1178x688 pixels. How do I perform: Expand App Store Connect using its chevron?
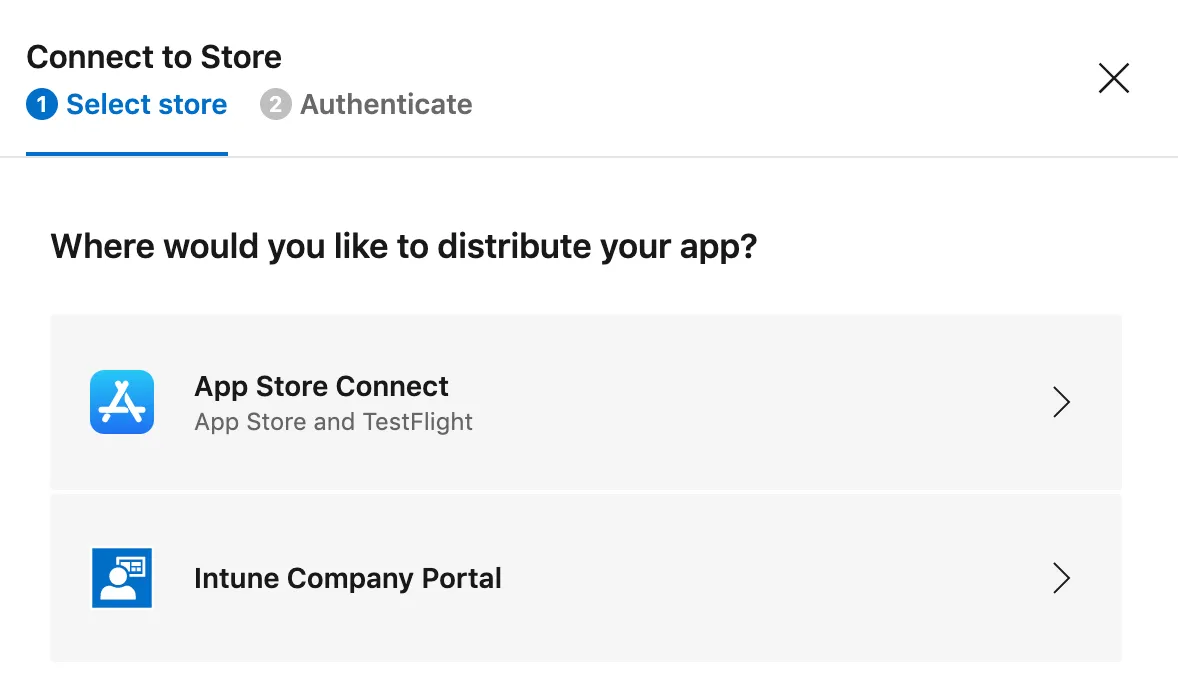tap(1061, 402)
